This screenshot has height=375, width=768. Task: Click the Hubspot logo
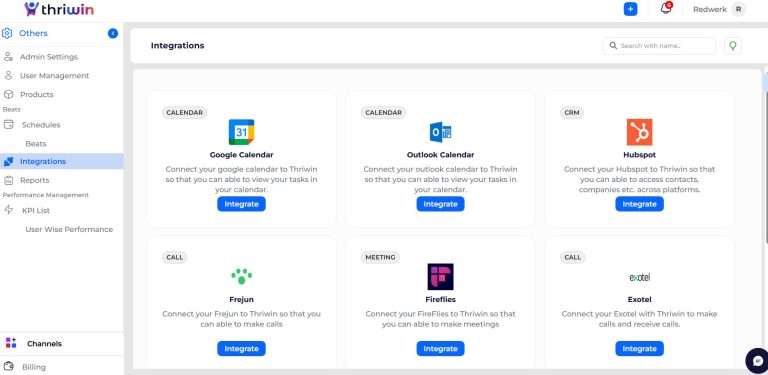[x=639, y=132]
